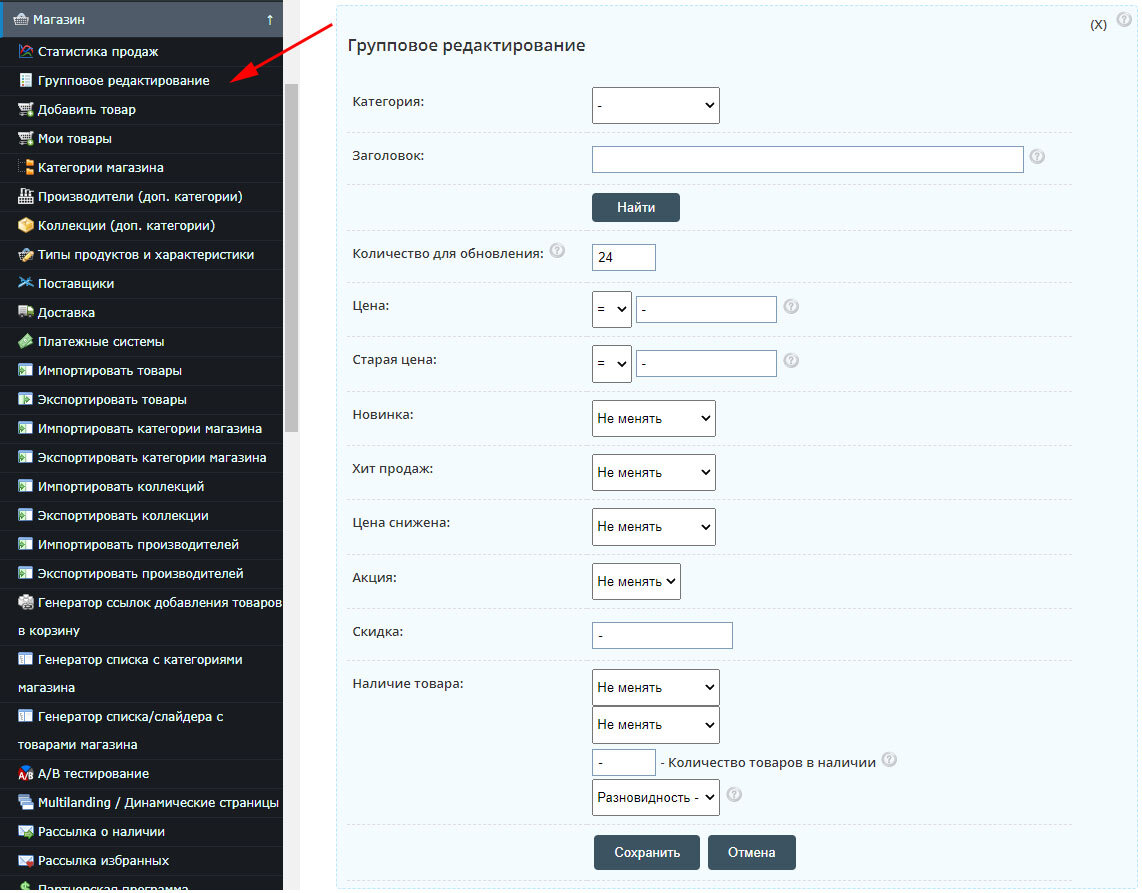Expand the Хит продаж dropdown
The image size is (1142, 893).
pyautogui.click(x=653, y=473)
